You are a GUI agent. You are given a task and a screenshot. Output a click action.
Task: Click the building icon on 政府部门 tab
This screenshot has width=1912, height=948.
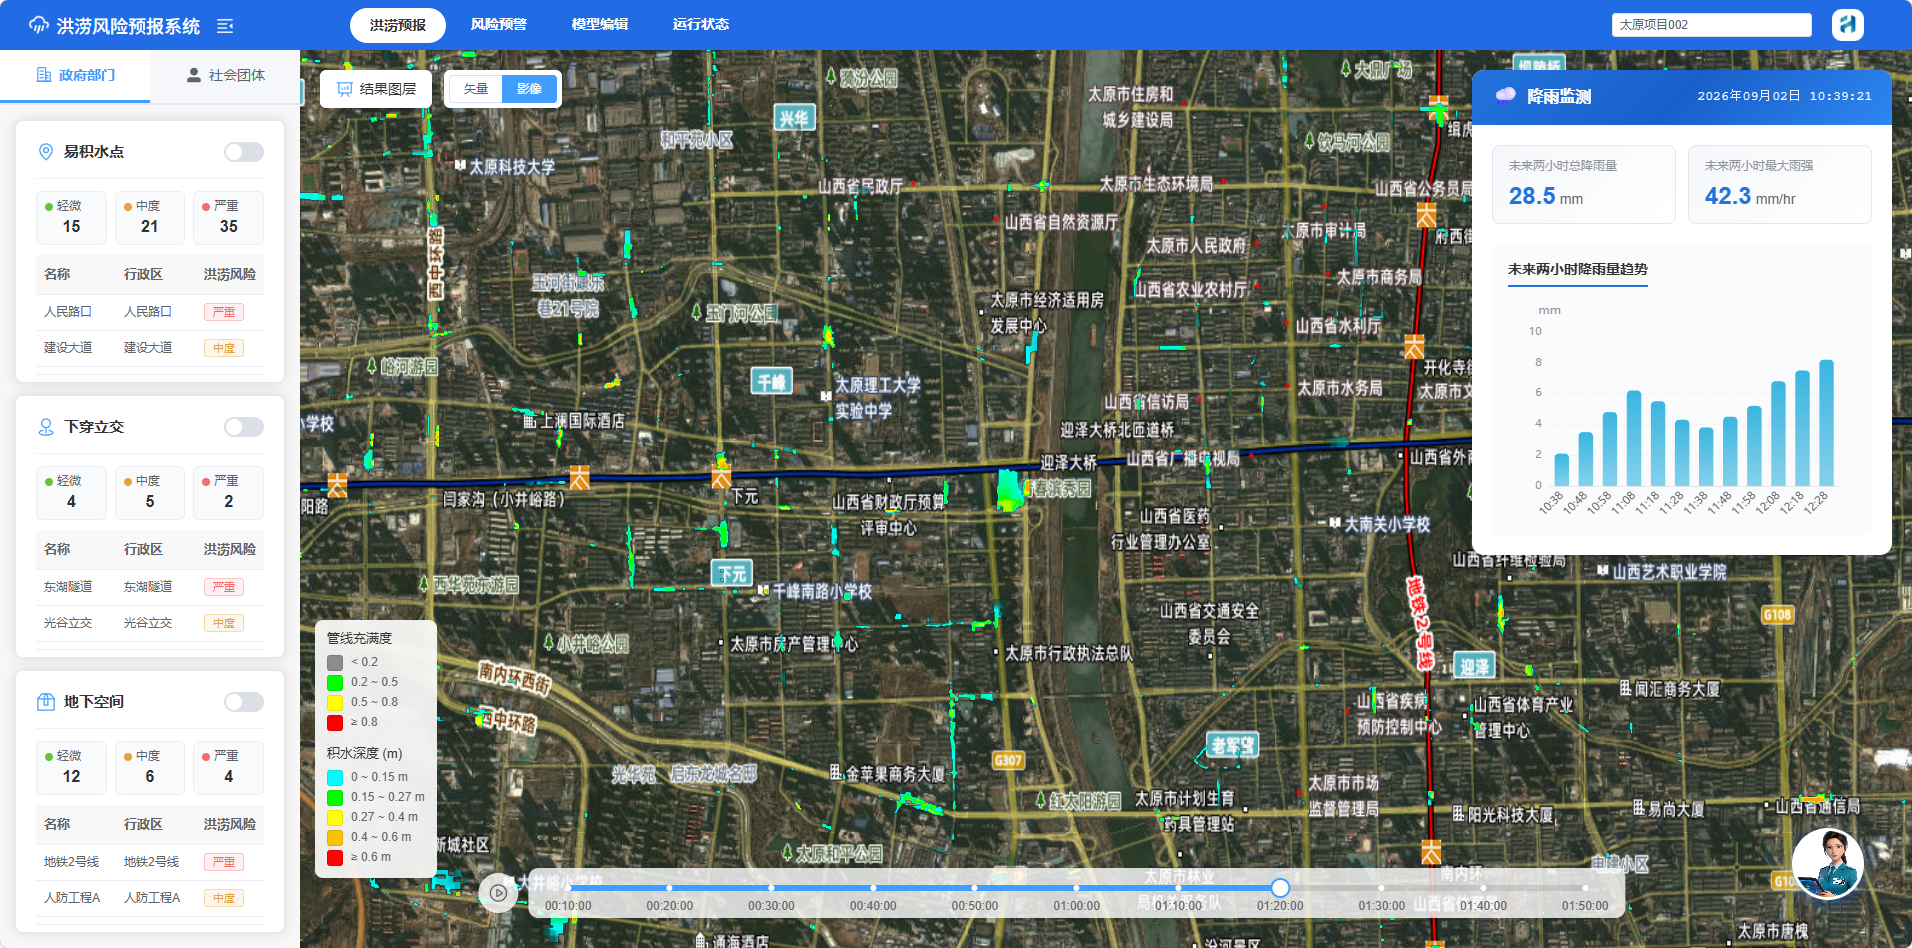[x=44, y=75]
